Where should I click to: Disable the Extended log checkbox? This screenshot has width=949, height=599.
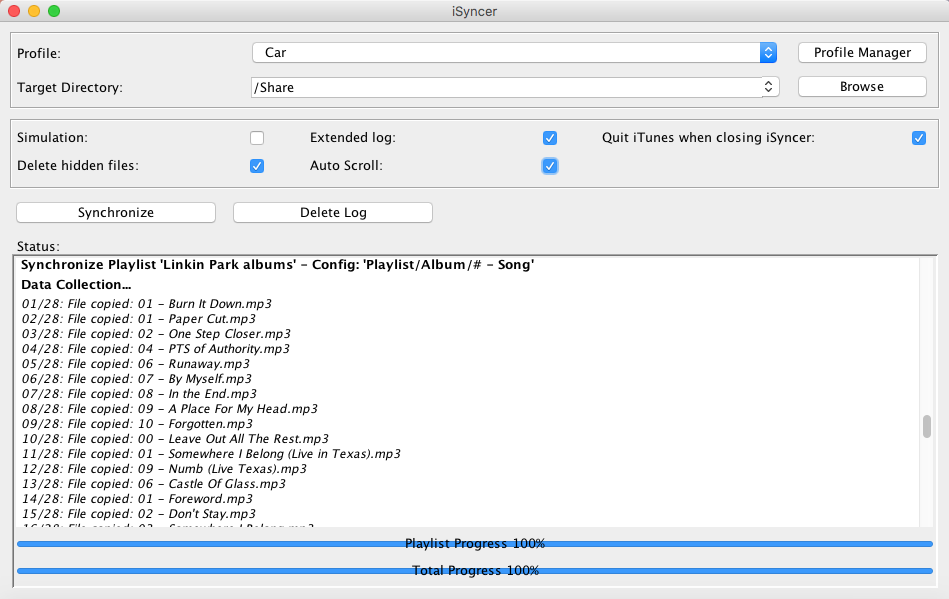point(549,138)
